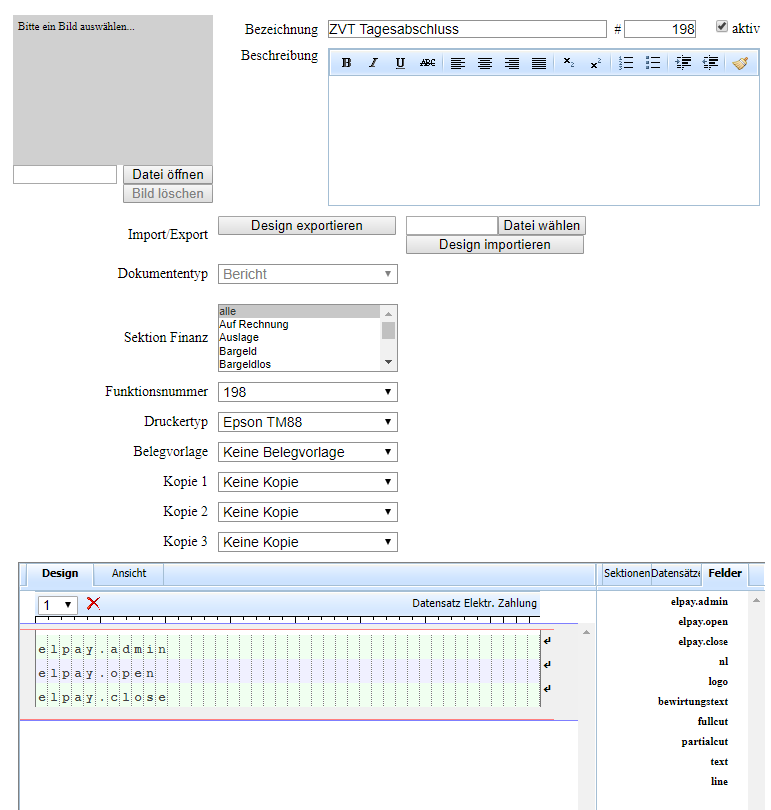Viewport: 771px width, 810px height.
Task: Select the nl field in Felder list
Action: (x=723, y=662)
